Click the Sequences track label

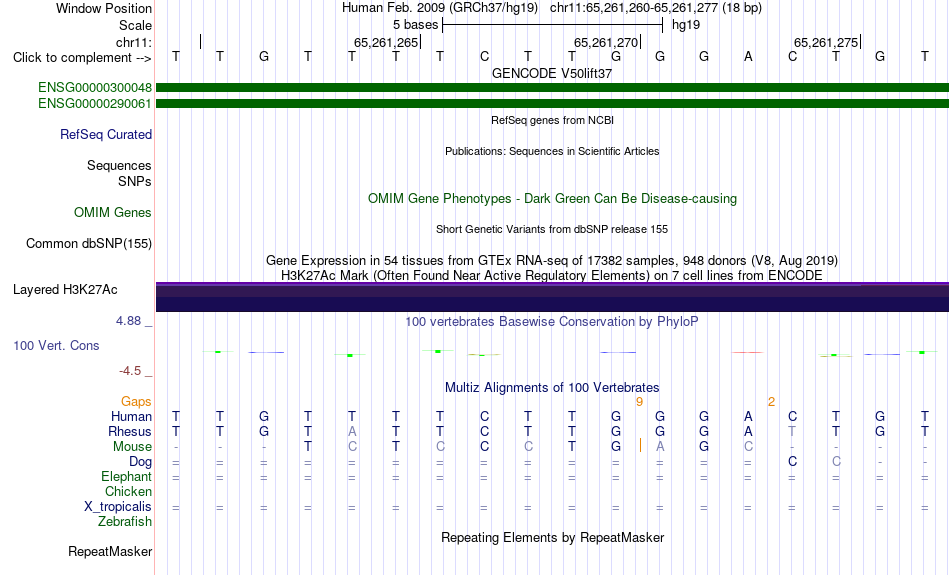119,165
